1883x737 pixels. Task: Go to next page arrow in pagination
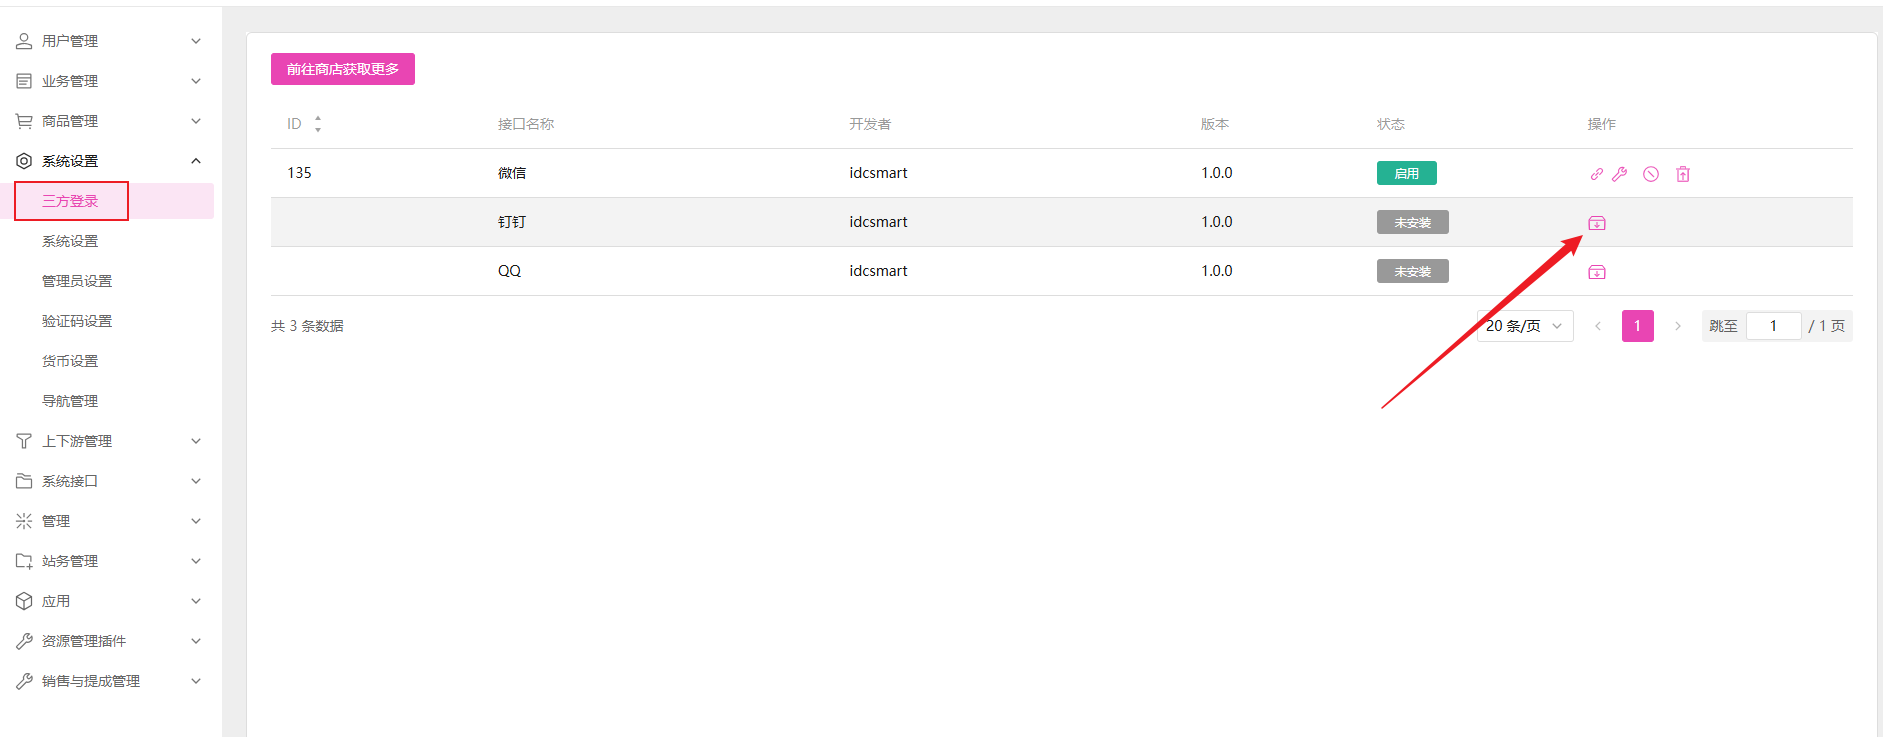click(x=1677, y=326)
